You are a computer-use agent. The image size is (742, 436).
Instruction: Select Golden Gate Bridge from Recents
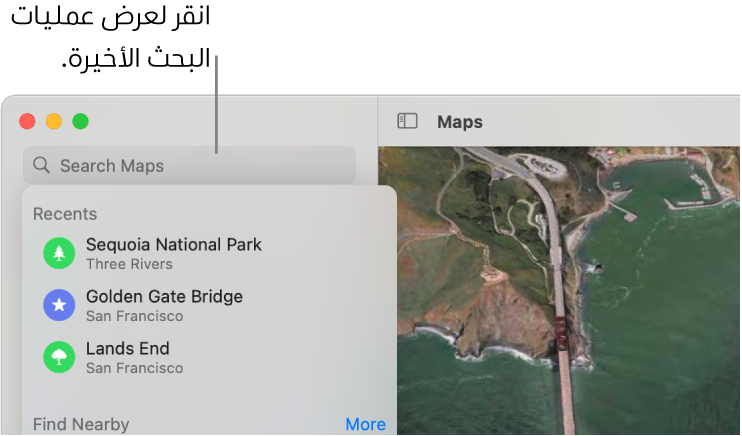coord(164,296)
